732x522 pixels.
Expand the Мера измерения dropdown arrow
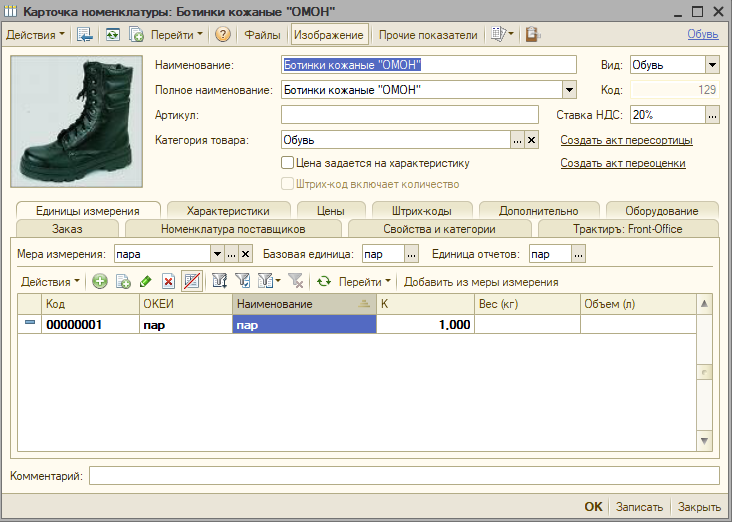click(x=217, y=254)
